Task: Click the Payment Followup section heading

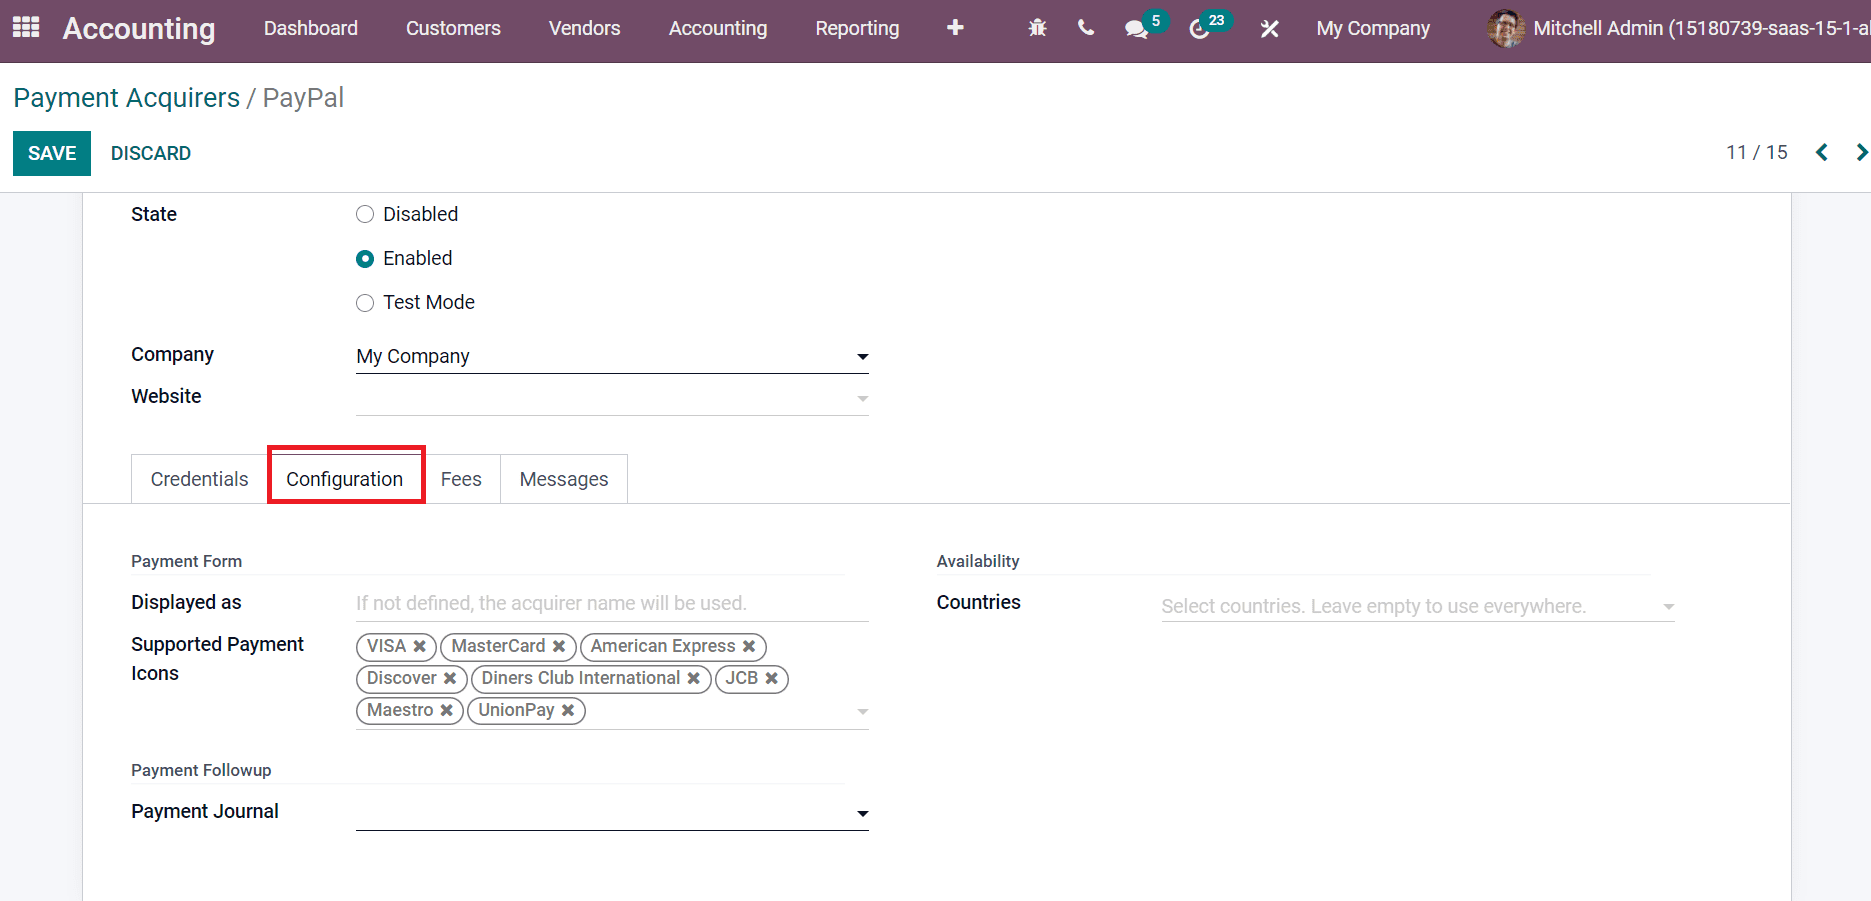Action: (201, 770)
